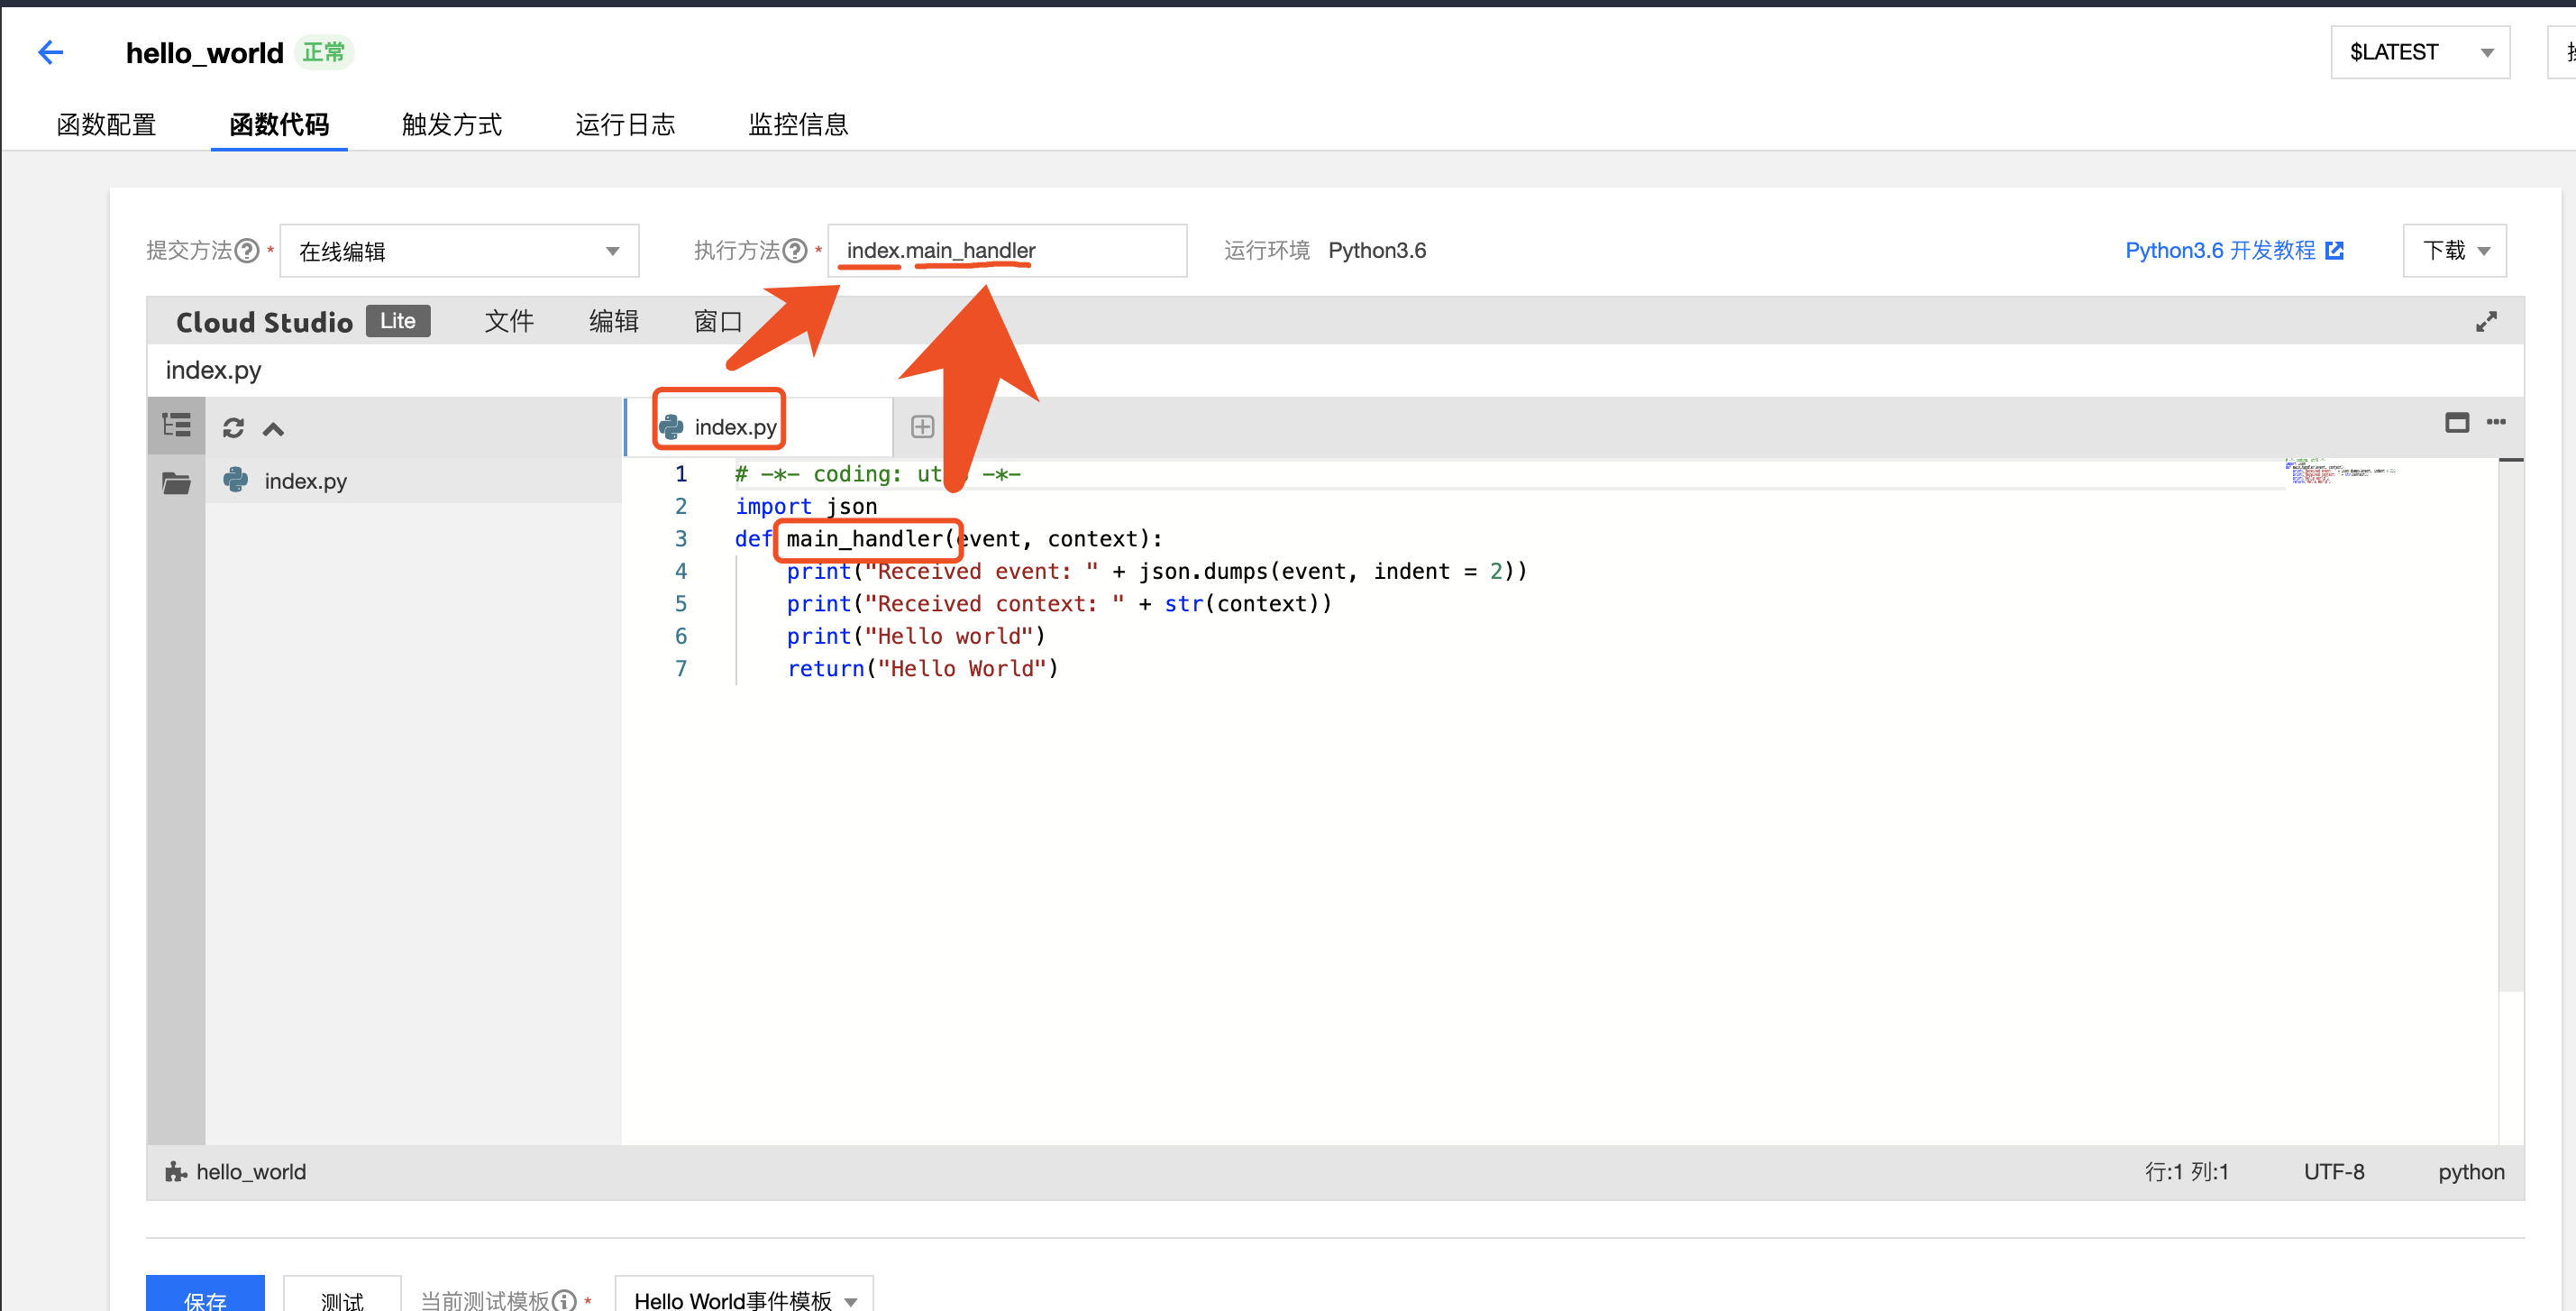This screenshot has width=2576, height=1311.
Task: Open the more options ellipsis icon
Action: (x=2497, y=423)
